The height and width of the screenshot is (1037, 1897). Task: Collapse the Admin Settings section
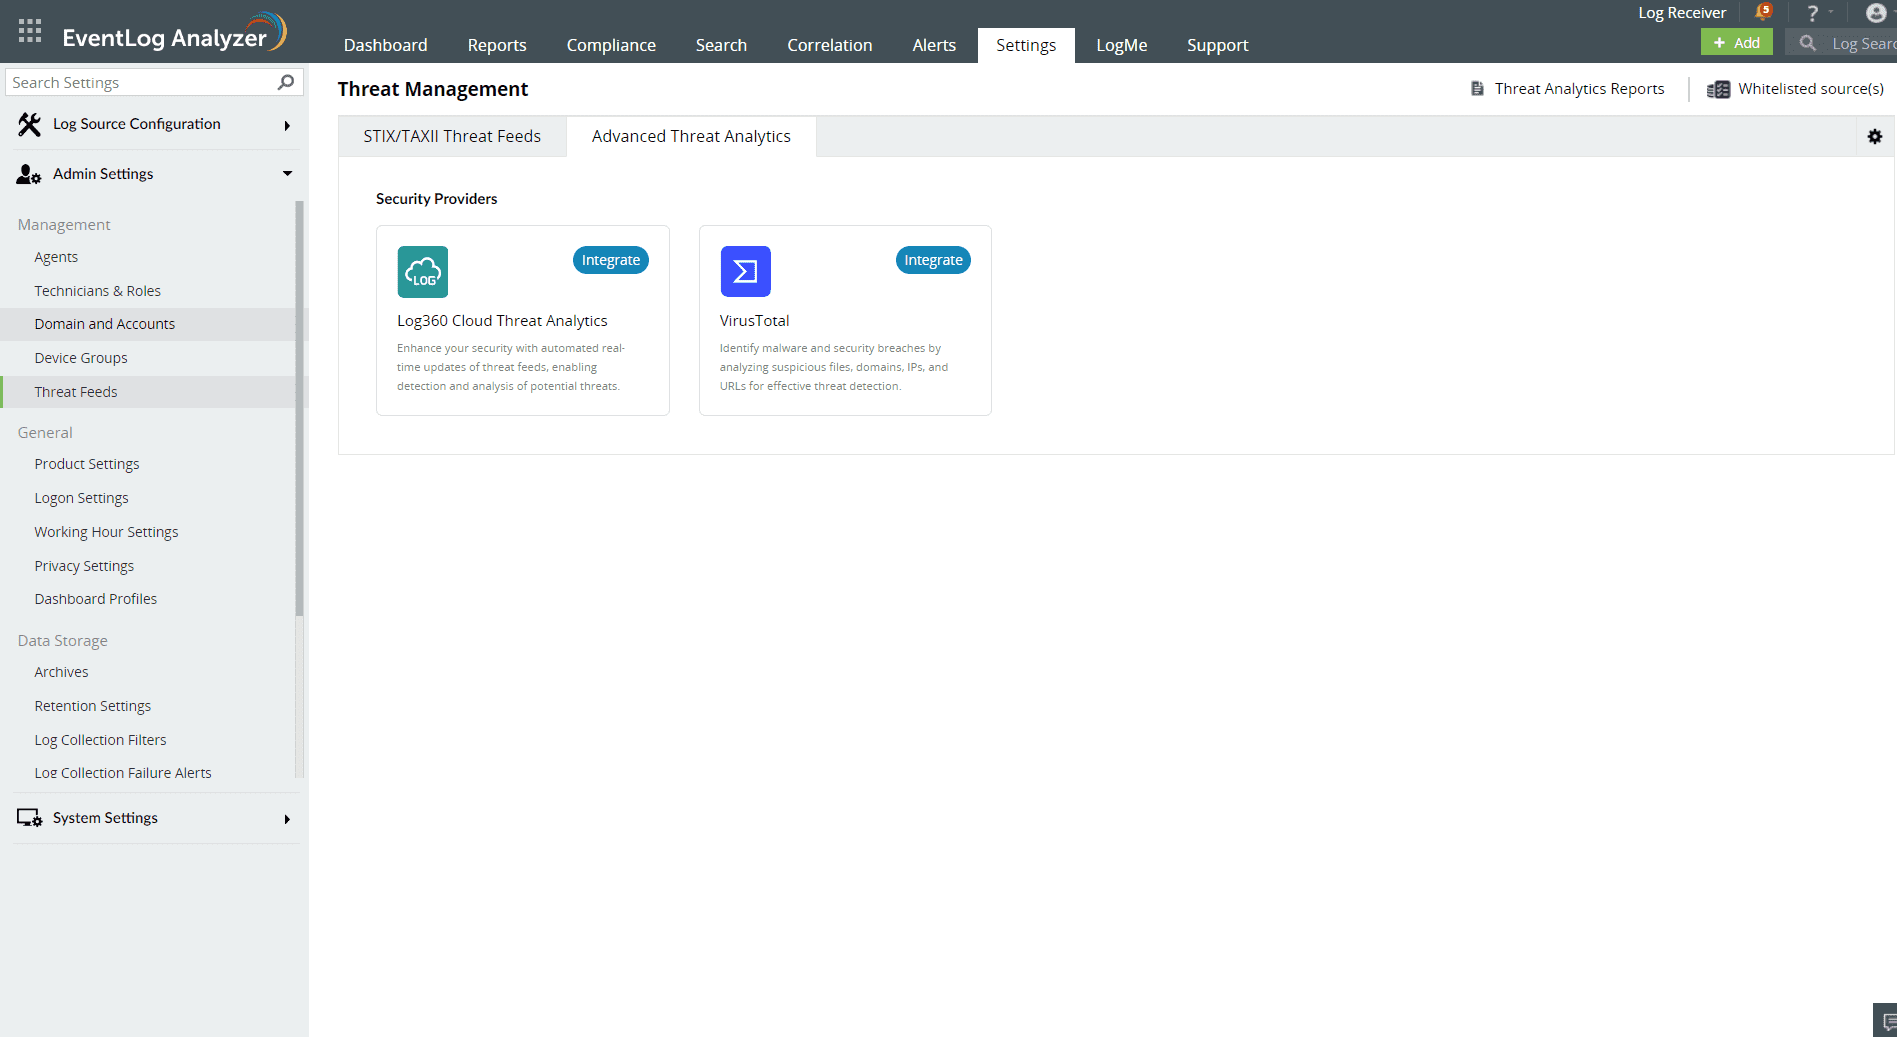tap(287, 173)
